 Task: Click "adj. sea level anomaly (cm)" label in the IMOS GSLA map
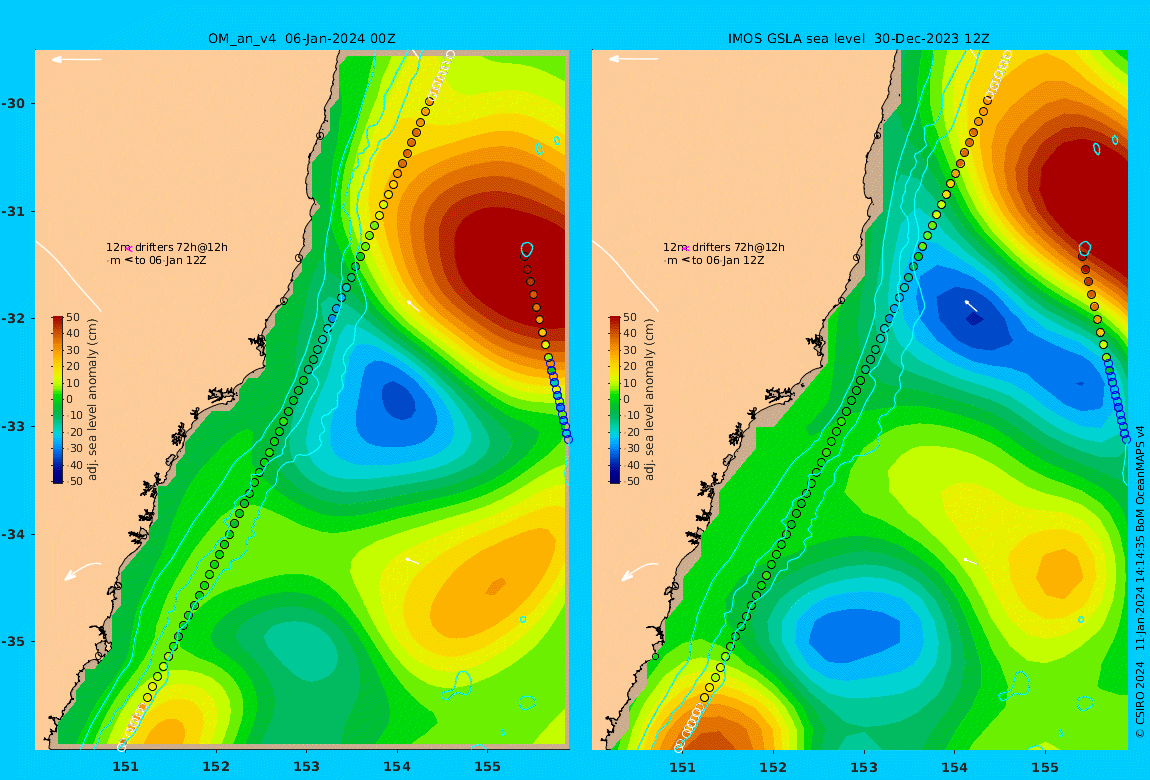(650, 400)
